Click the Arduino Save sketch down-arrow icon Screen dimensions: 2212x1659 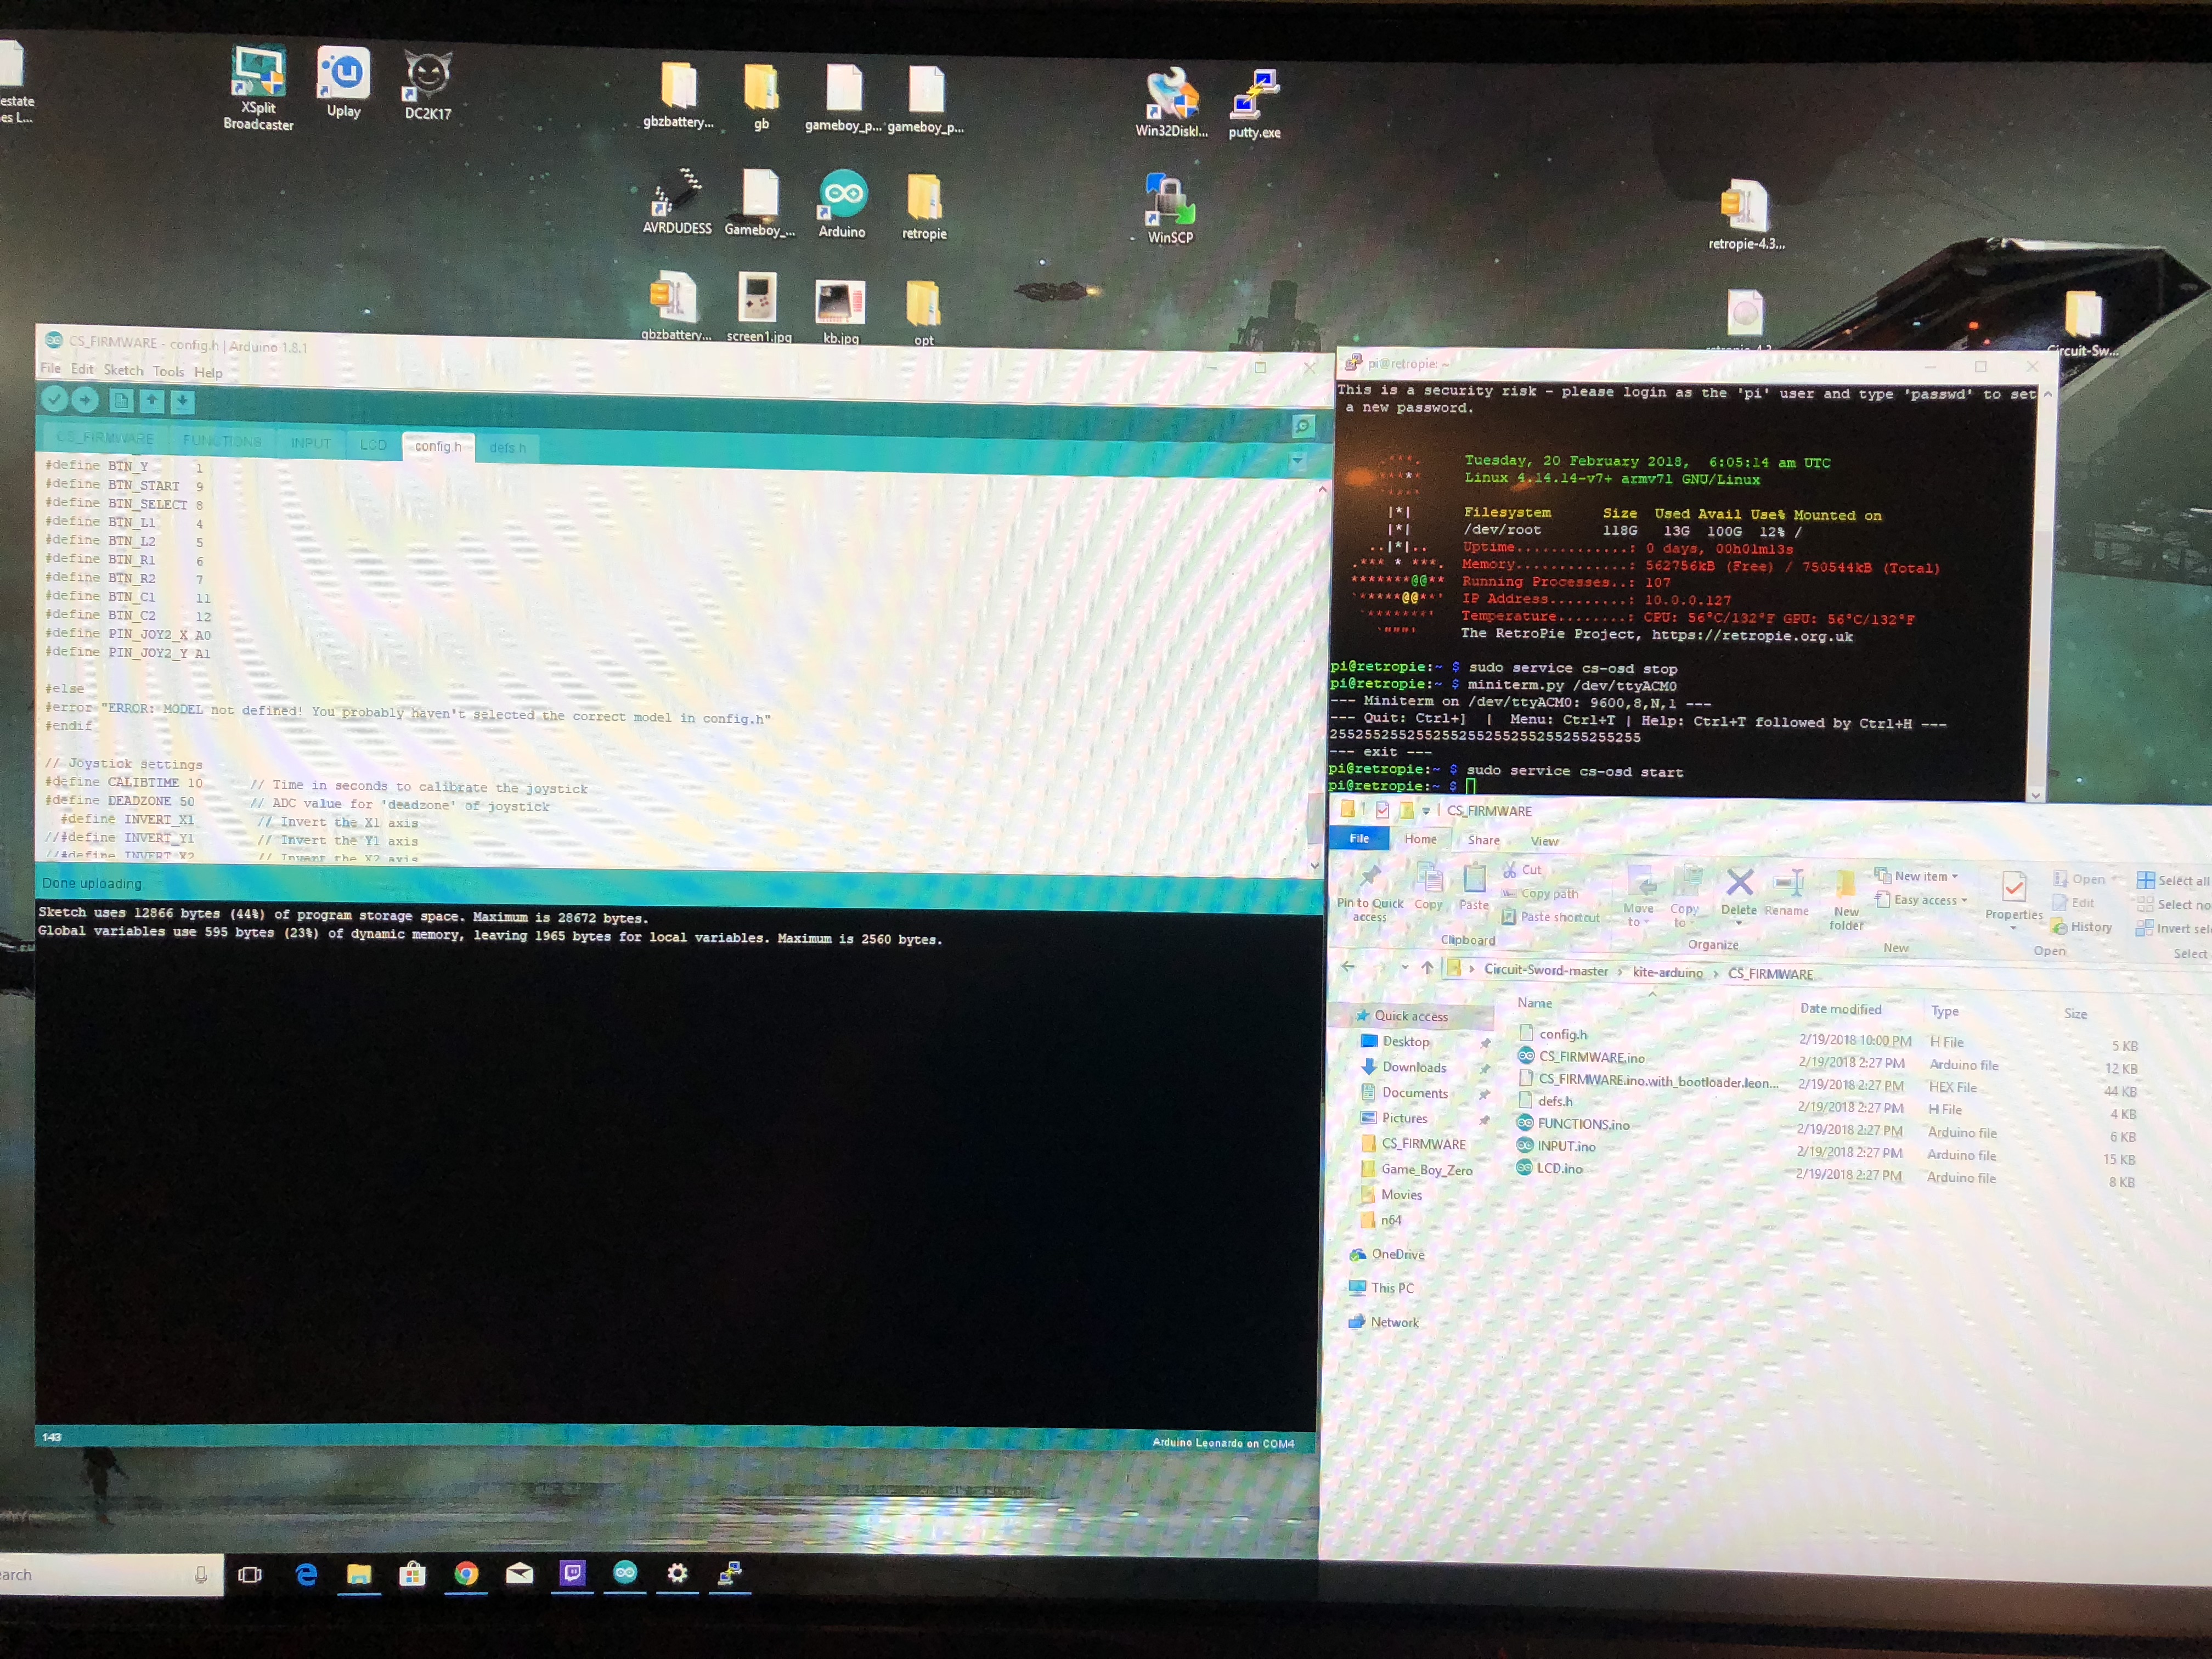click(182, 401)
